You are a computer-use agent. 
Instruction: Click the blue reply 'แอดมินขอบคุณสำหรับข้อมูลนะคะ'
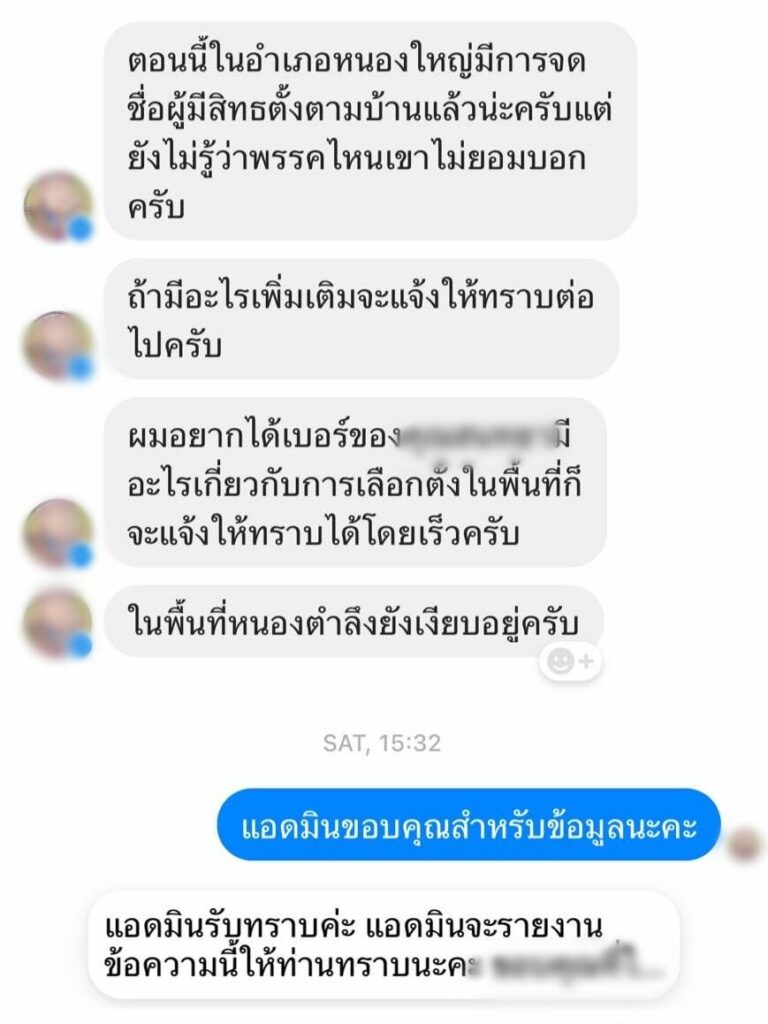tap(468, 824)
